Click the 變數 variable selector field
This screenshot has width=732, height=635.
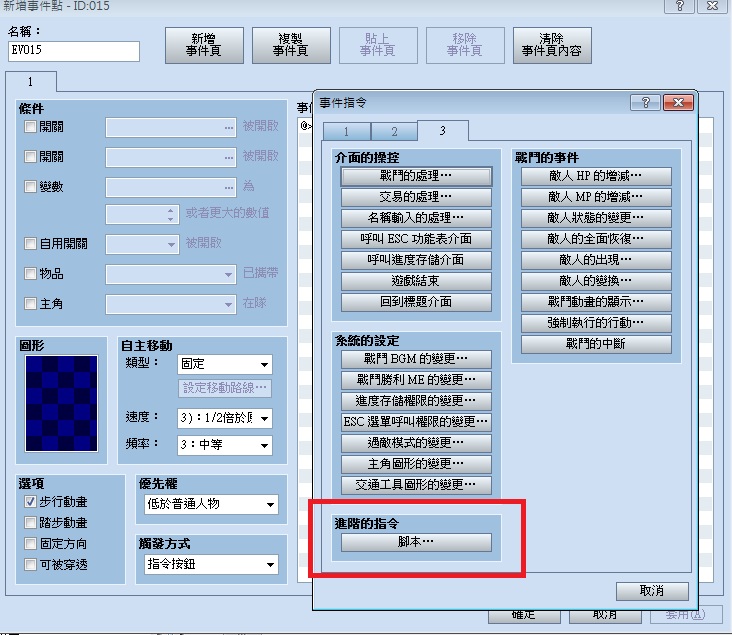click(170, 188)
